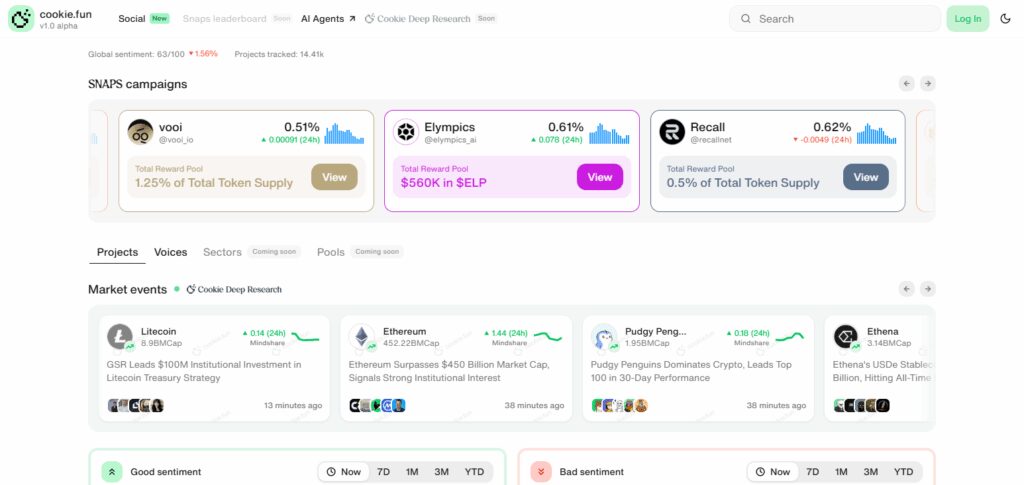The height and width of the screenshot is (485, 1024).
Task: Select Now in Bad sentiment
Action: 773,472
